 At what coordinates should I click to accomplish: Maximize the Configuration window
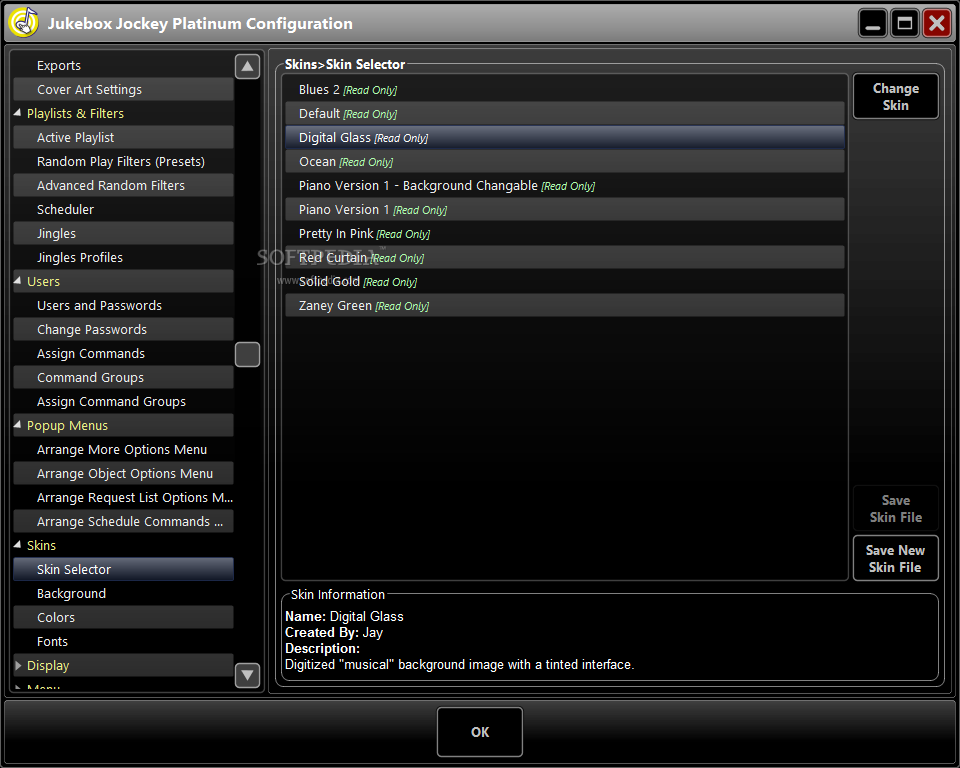click(904, 23)
